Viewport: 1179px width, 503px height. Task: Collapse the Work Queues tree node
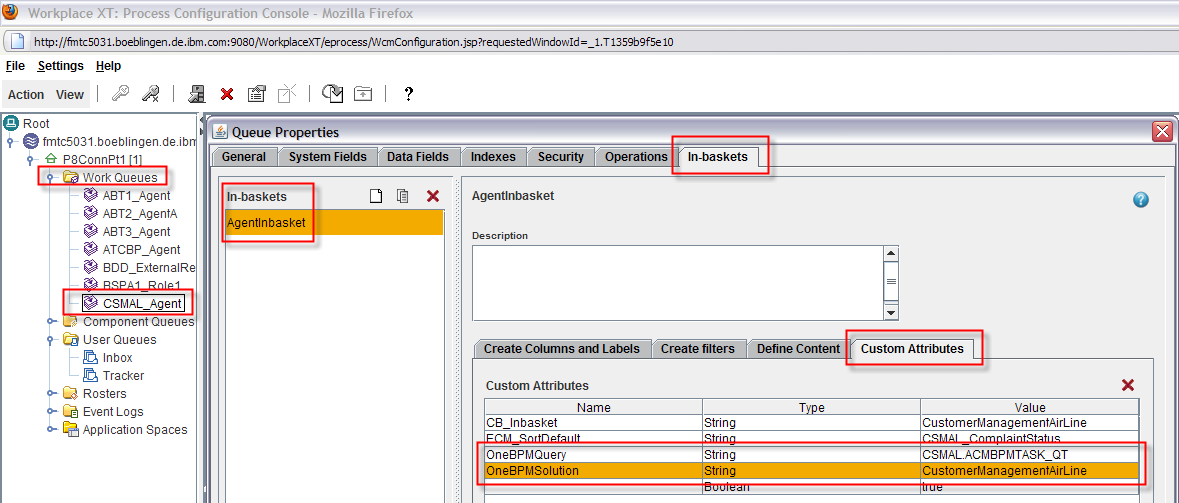(x=50, y=177)
